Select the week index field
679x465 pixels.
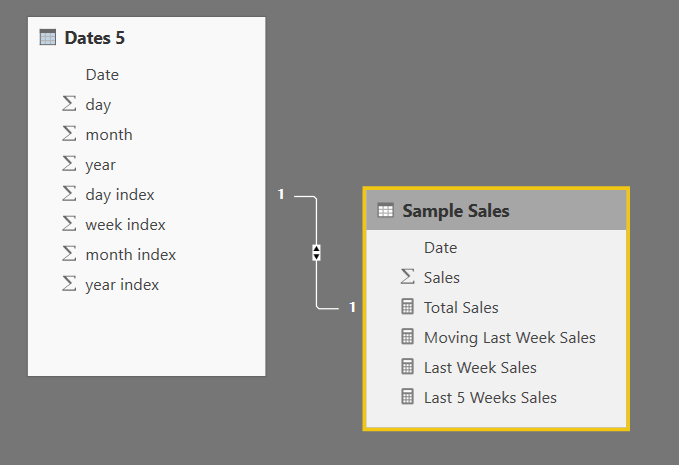(x=126, y=225)
